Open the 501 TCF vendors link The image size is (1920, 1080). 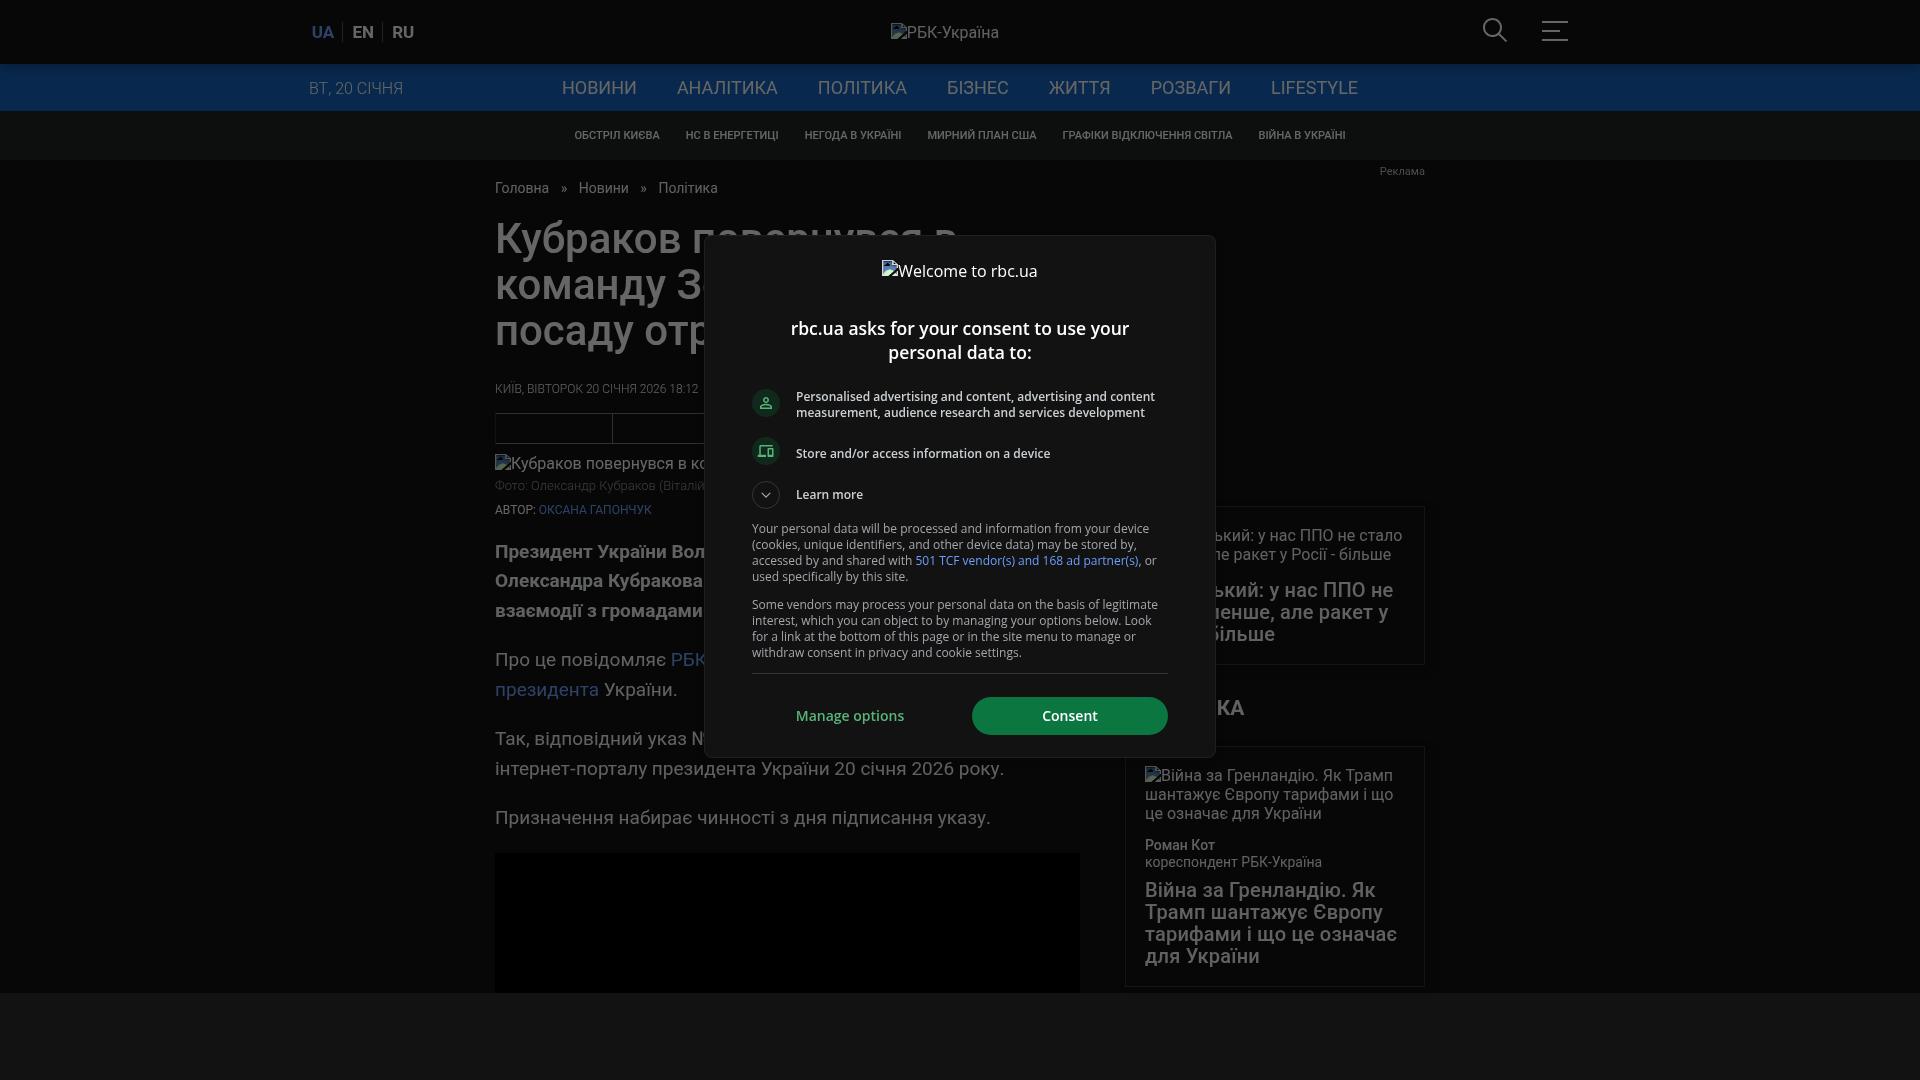[x=1026, y=561]
